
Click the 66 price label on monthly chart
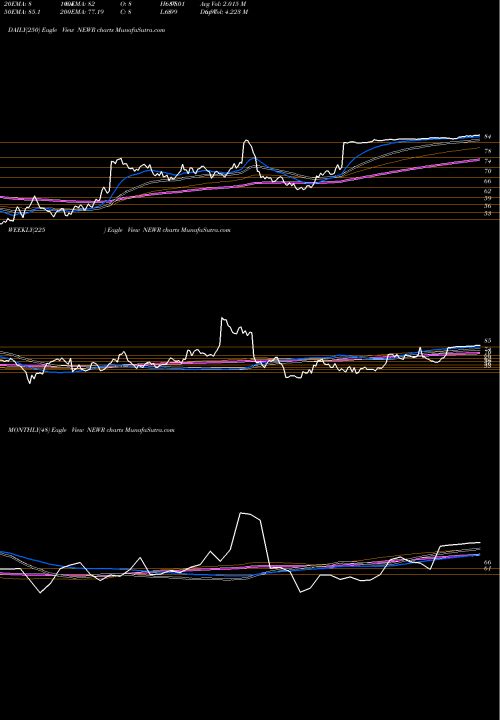(x=488, y=562)
